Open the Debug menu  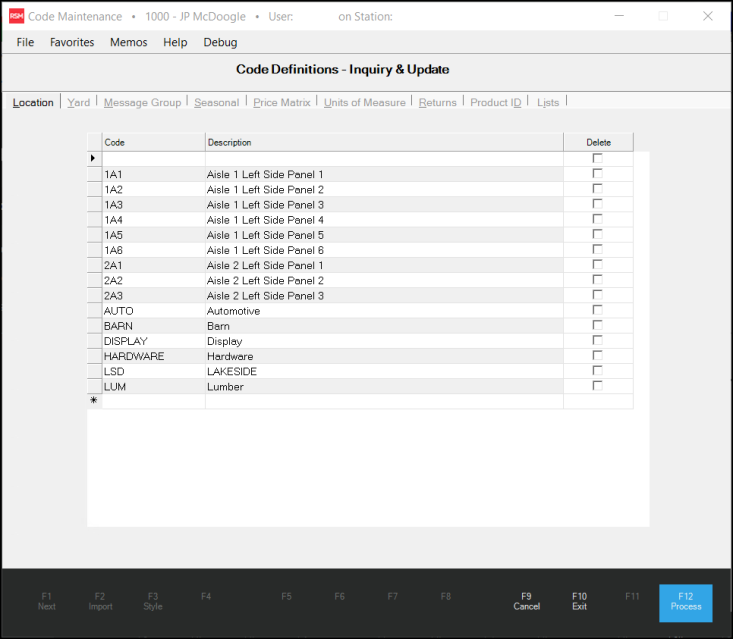point(220,43)
